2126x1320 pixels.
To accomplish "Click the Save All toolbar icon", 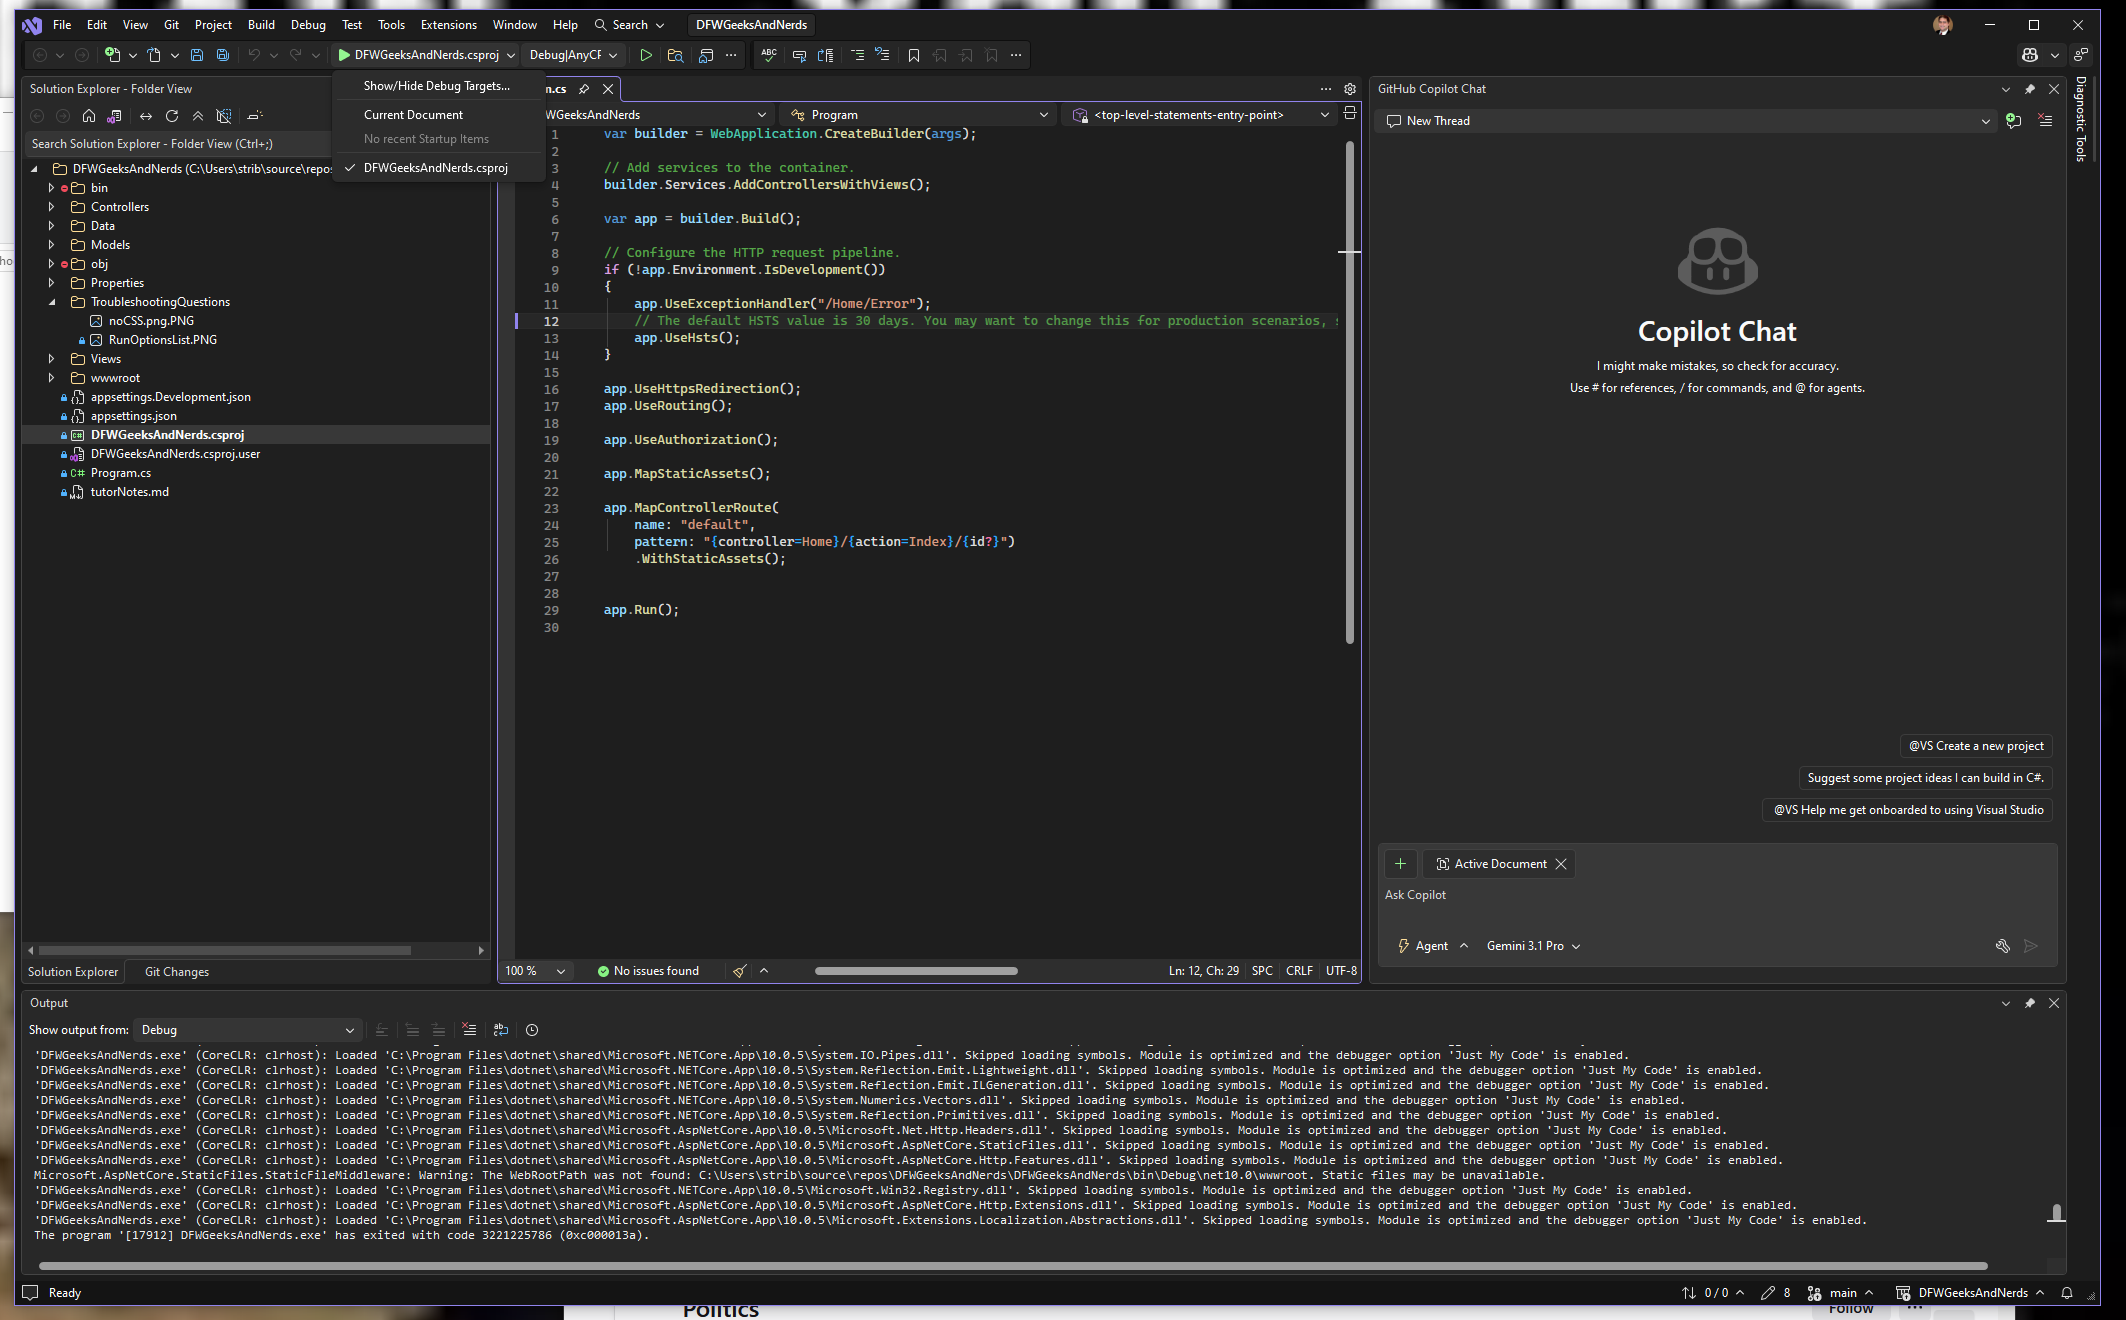I will [222, 55].
